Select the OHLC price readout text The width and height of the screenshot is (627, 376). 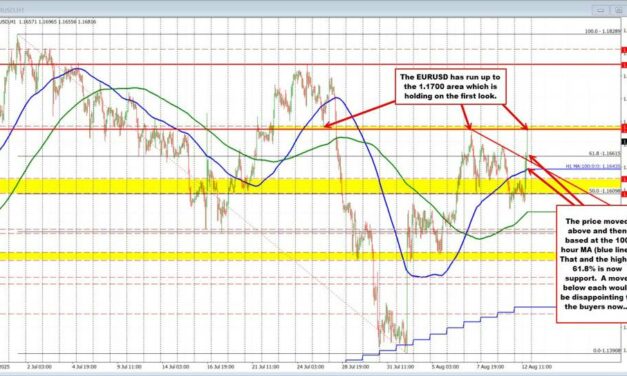[x=57, y=22]
